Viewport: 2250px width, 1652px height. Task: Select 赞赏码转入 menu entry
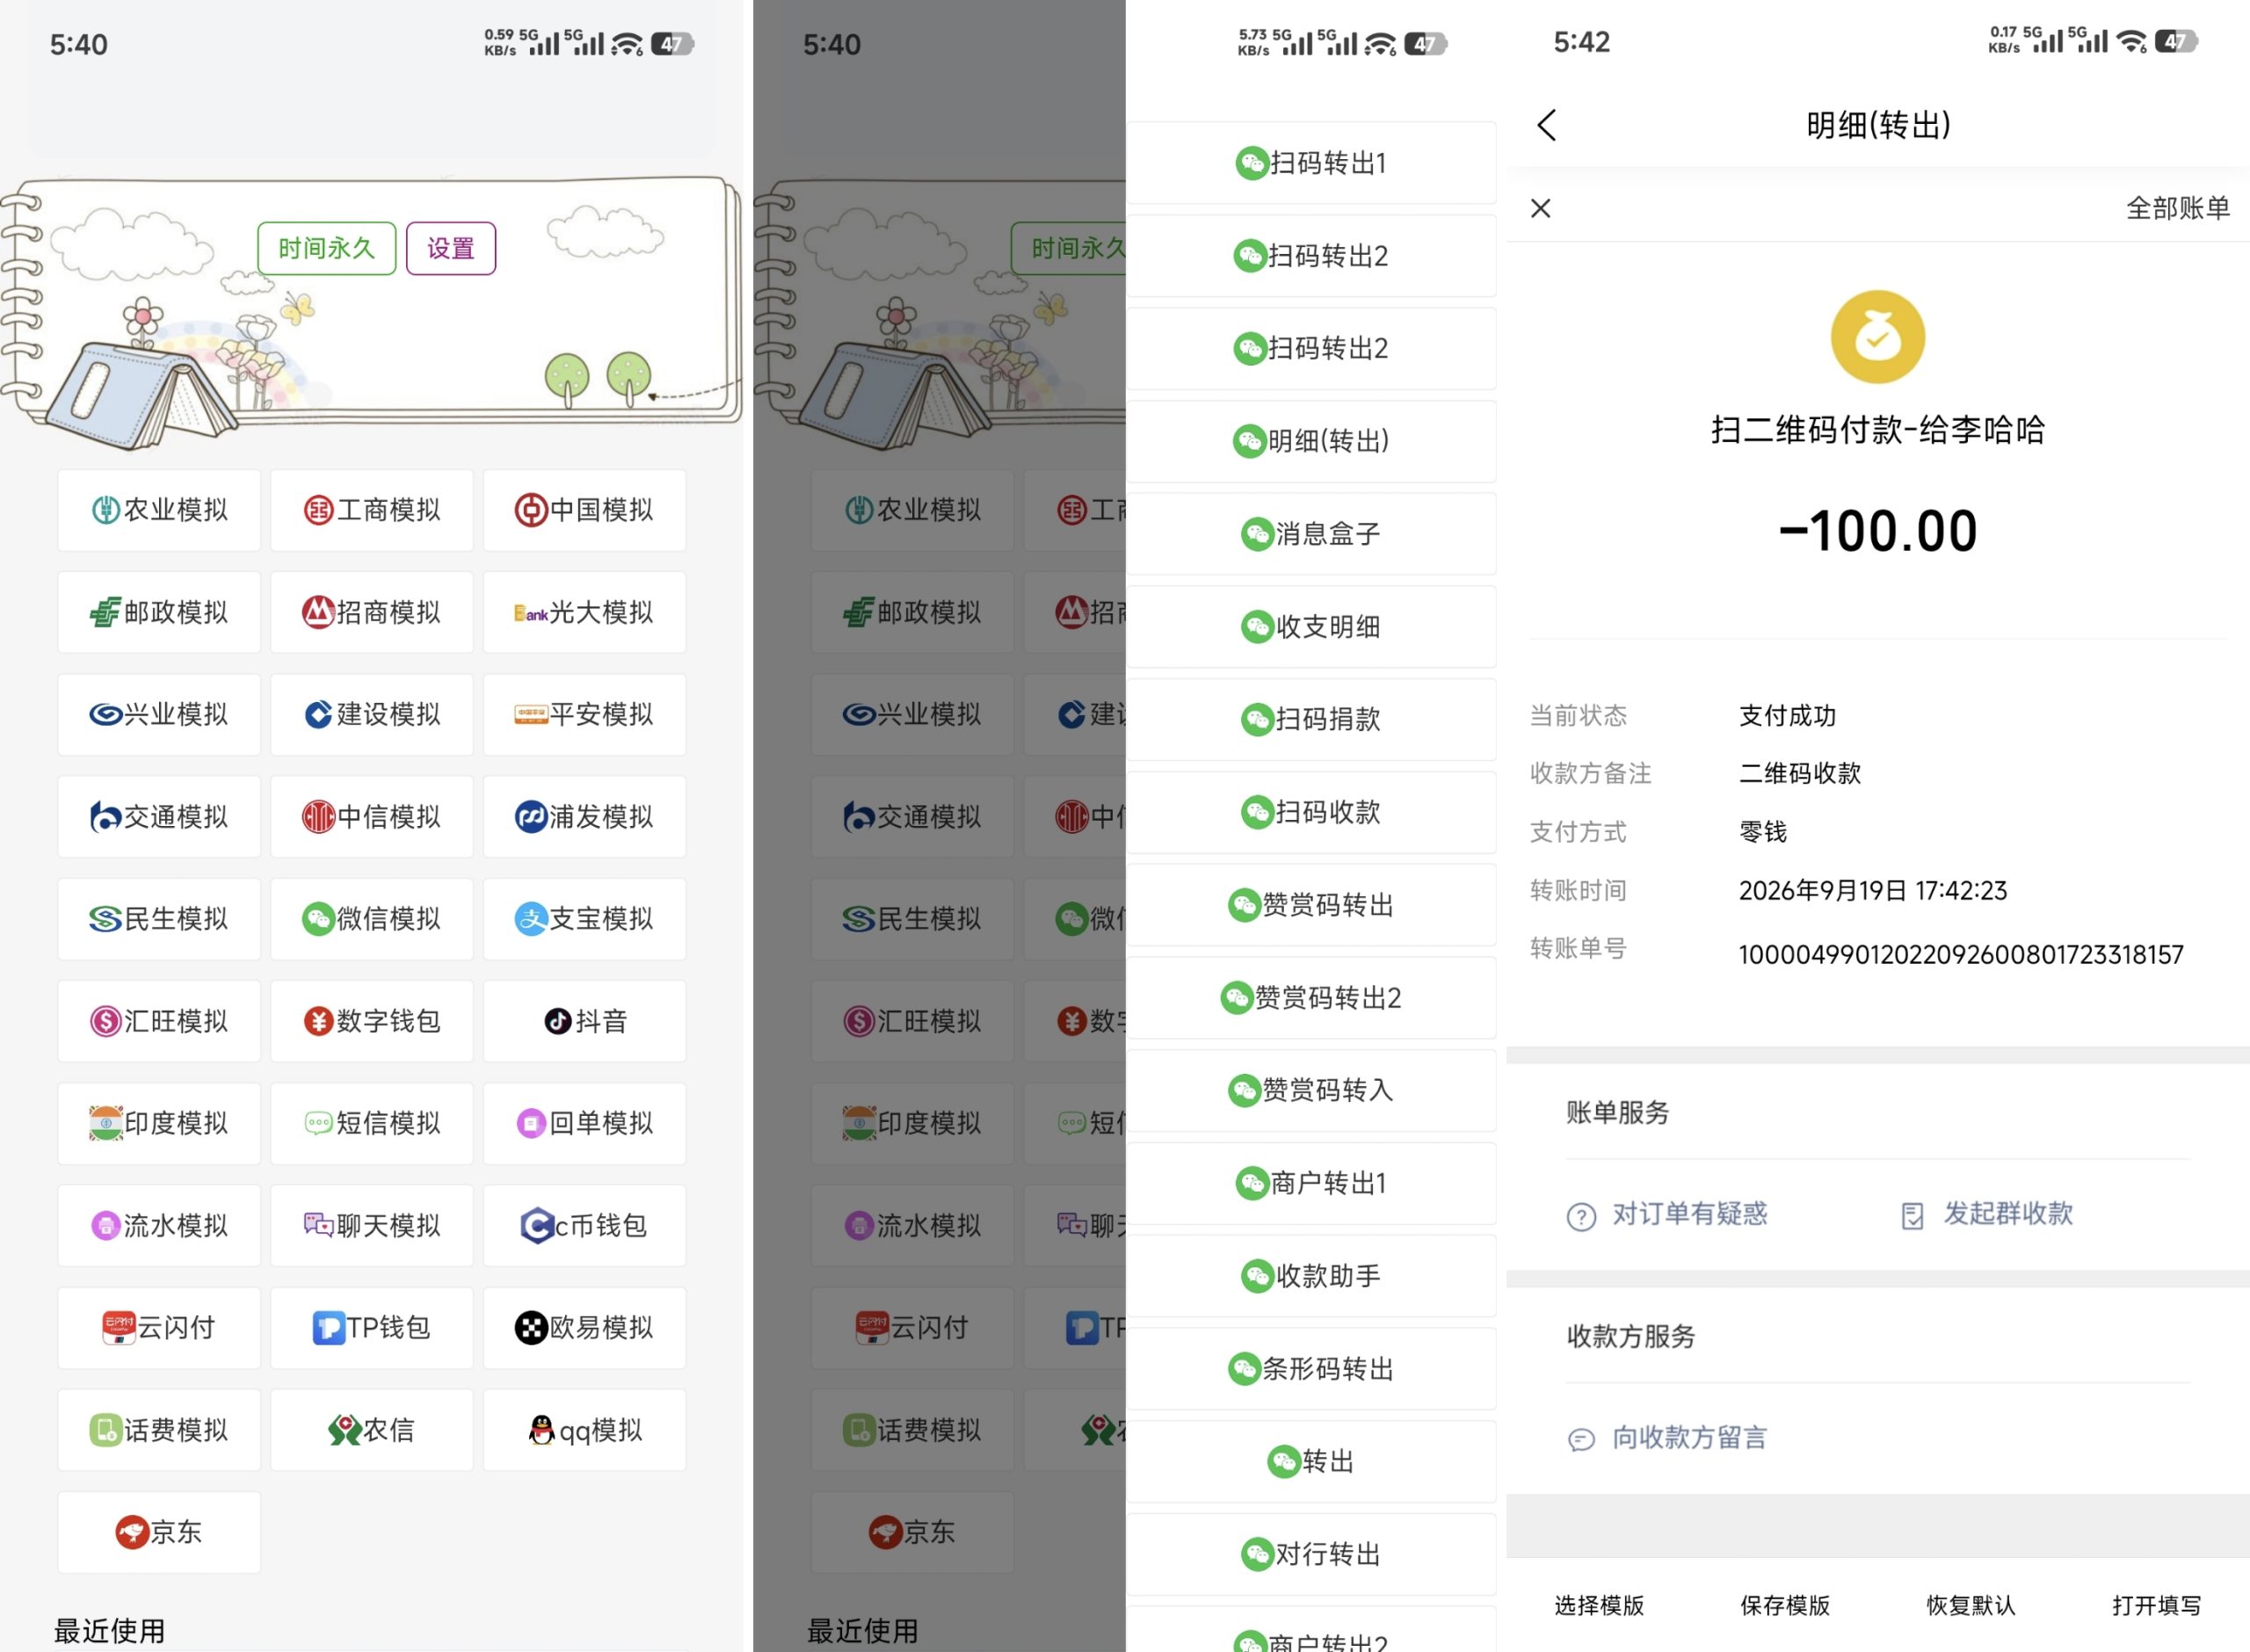[x=1312, y=1090]
